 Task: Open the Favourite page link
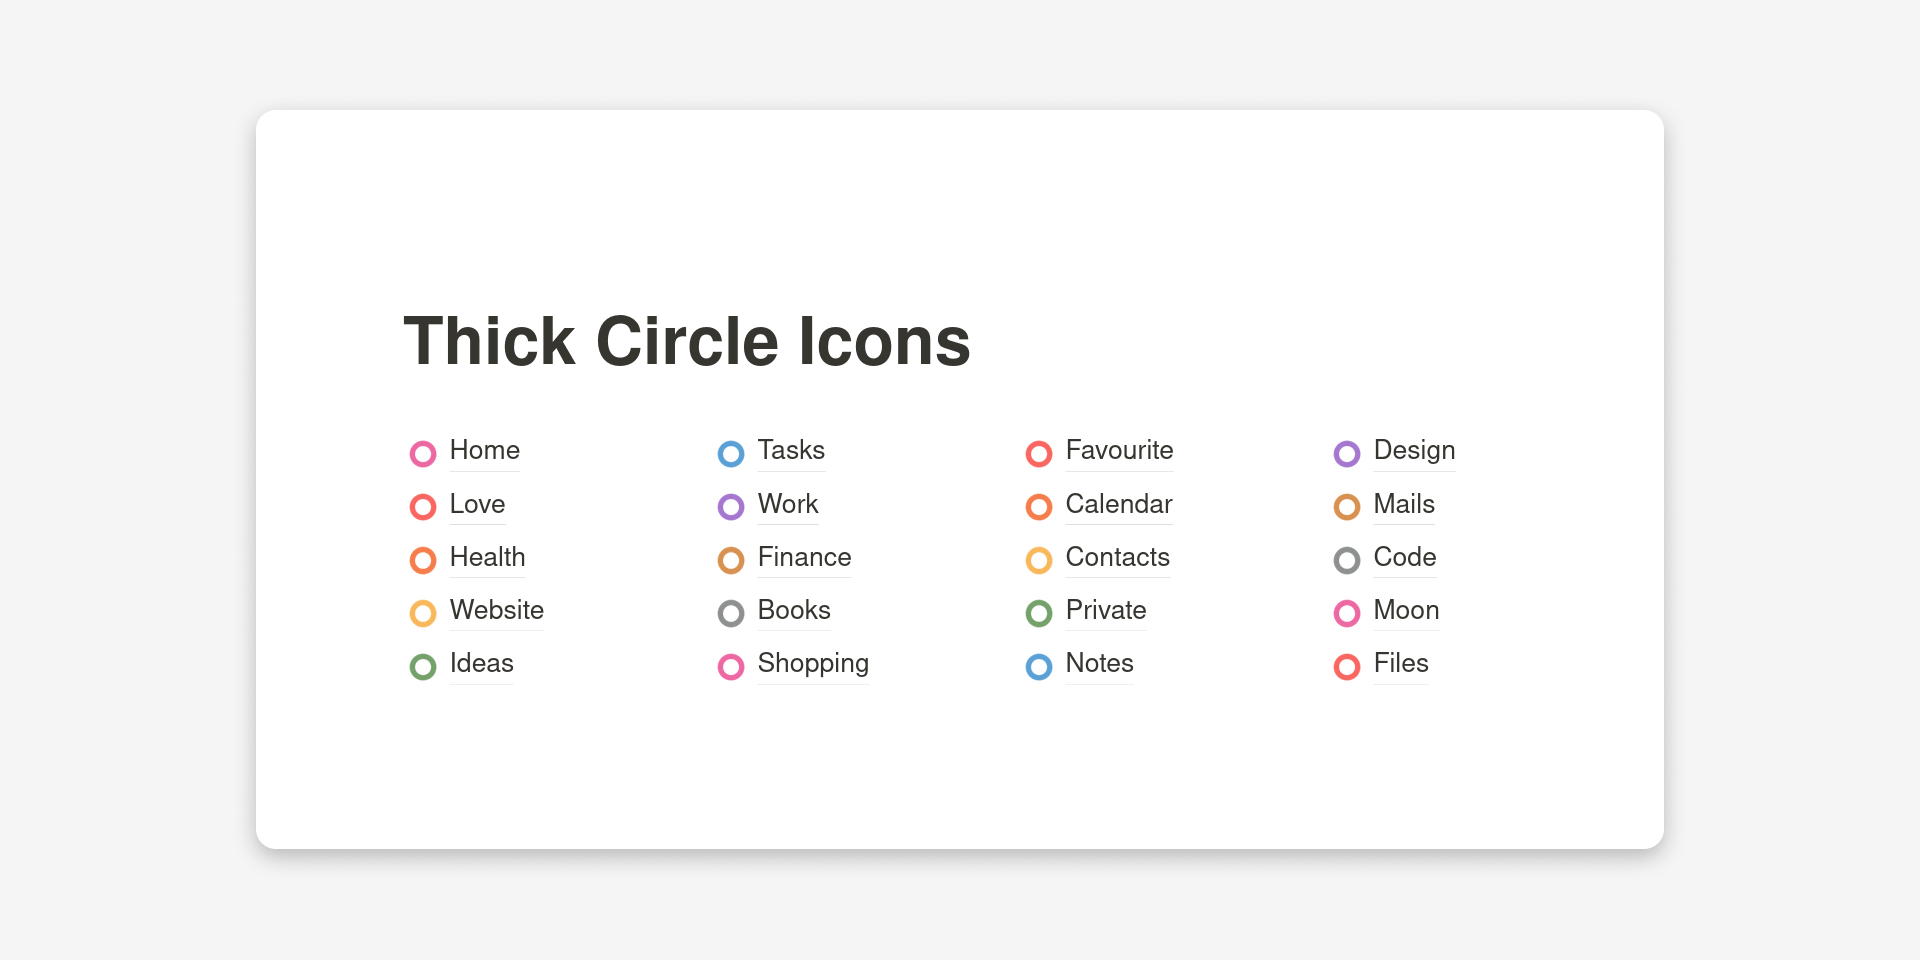click(1119, 450)
